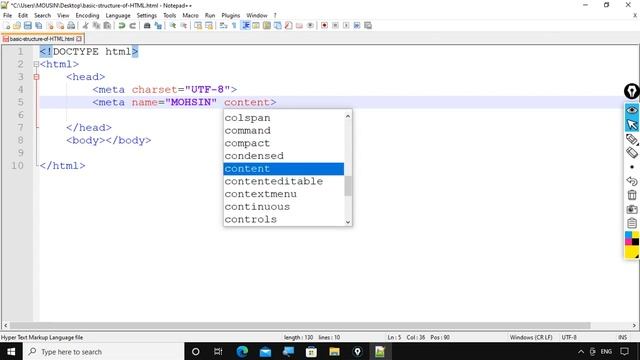Choose 'condensed' from the autocomplete list
The width and height of the screenshot is (640, 360).
point(284,156)
